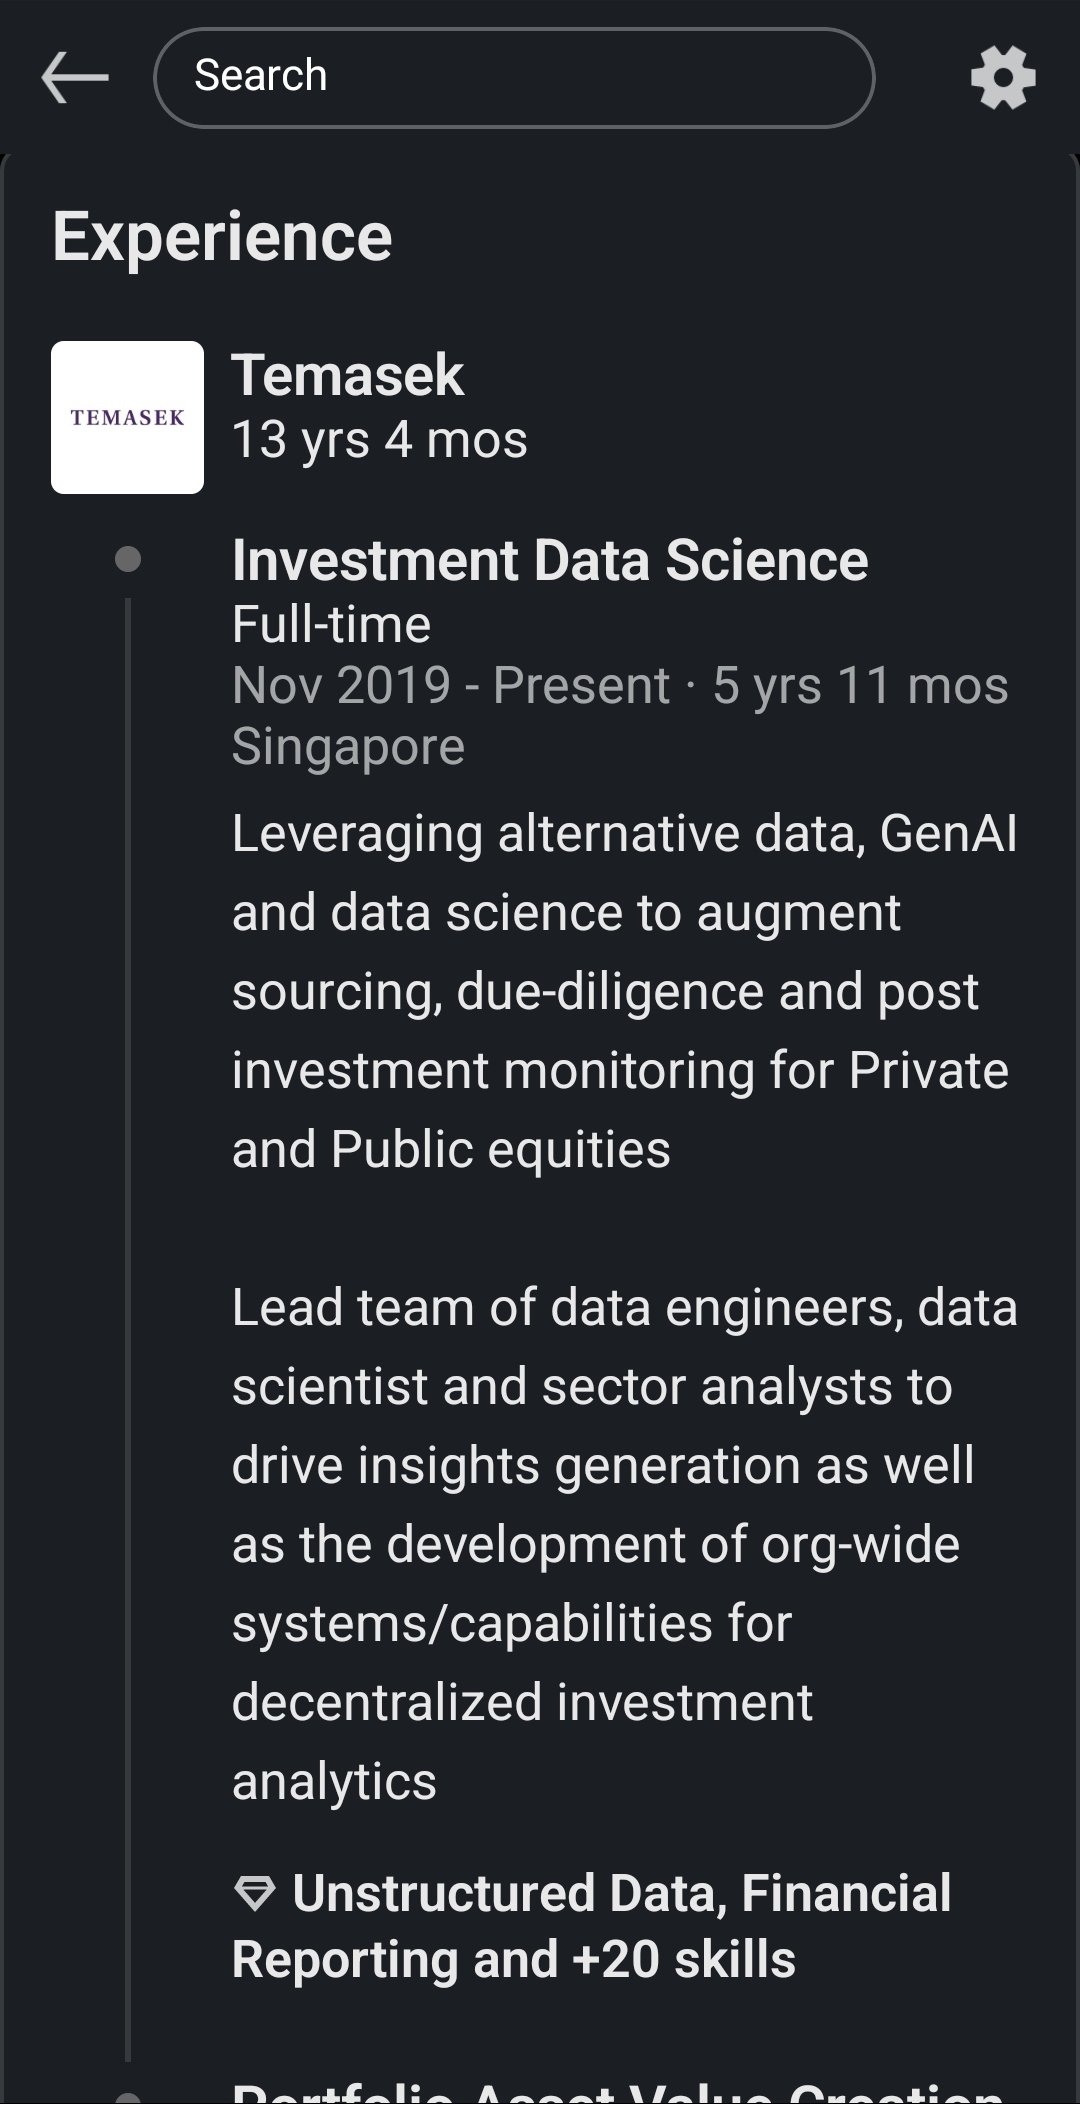Tap the 13 yrs 4 mos tenure text

[x=379, y=440]
